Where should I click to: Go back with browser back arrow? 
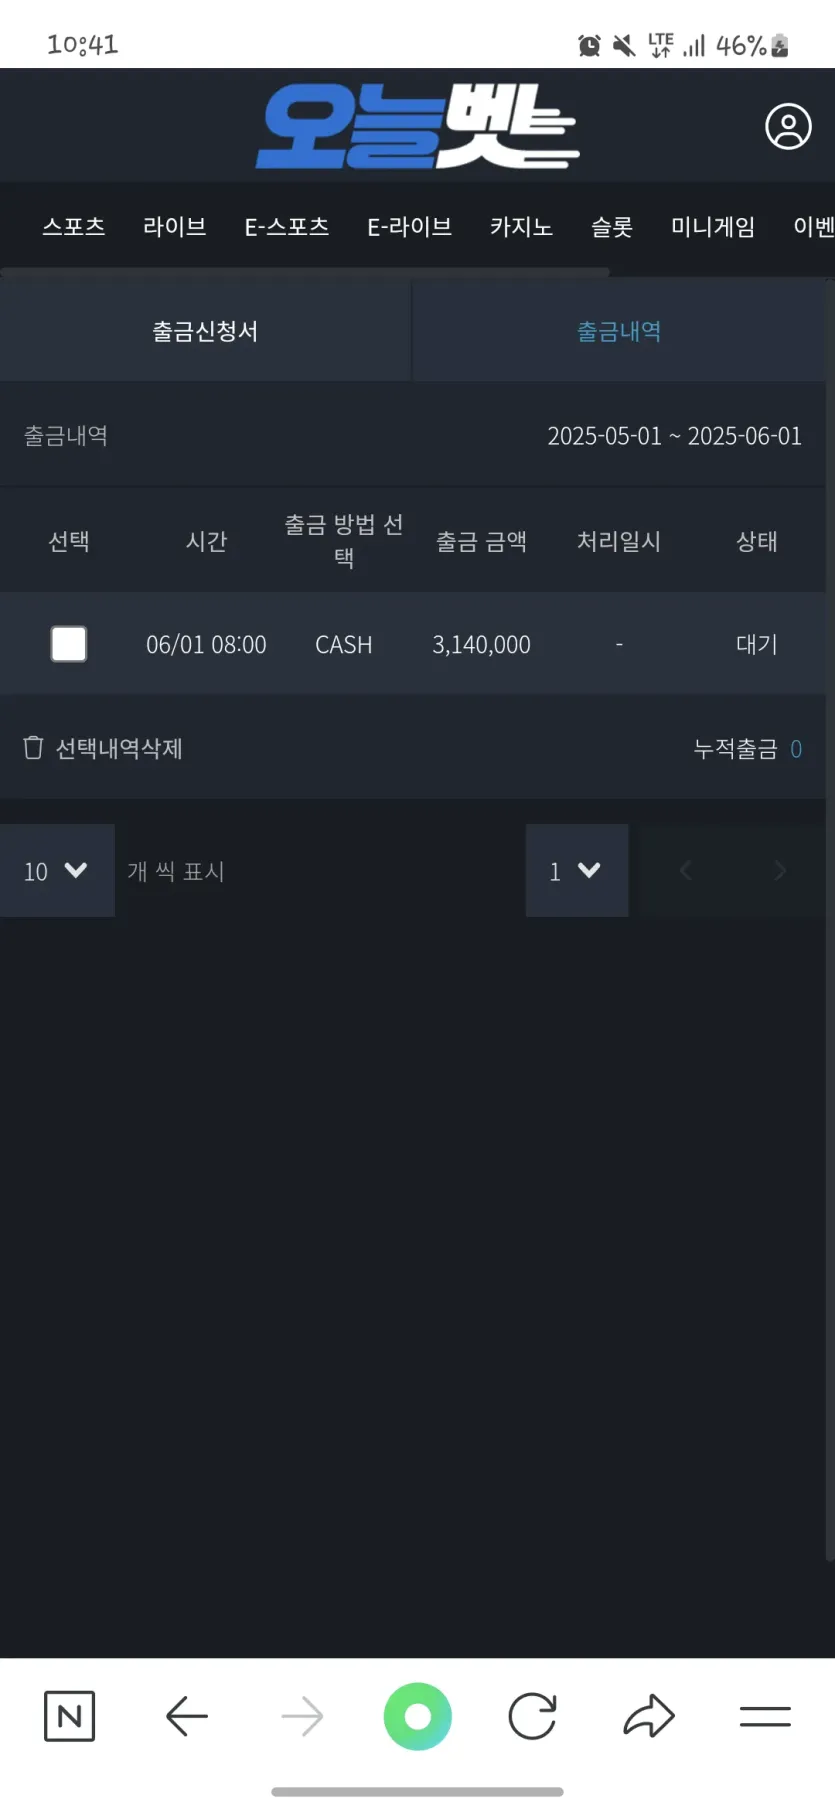coord(187,1716)
